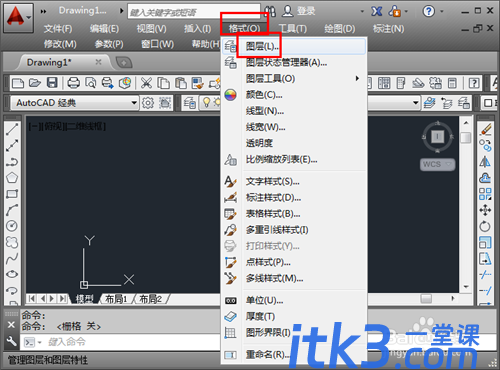Choose 图层(L)... menu entry
The width and height of the screenshot is (500, 370).
294,46
